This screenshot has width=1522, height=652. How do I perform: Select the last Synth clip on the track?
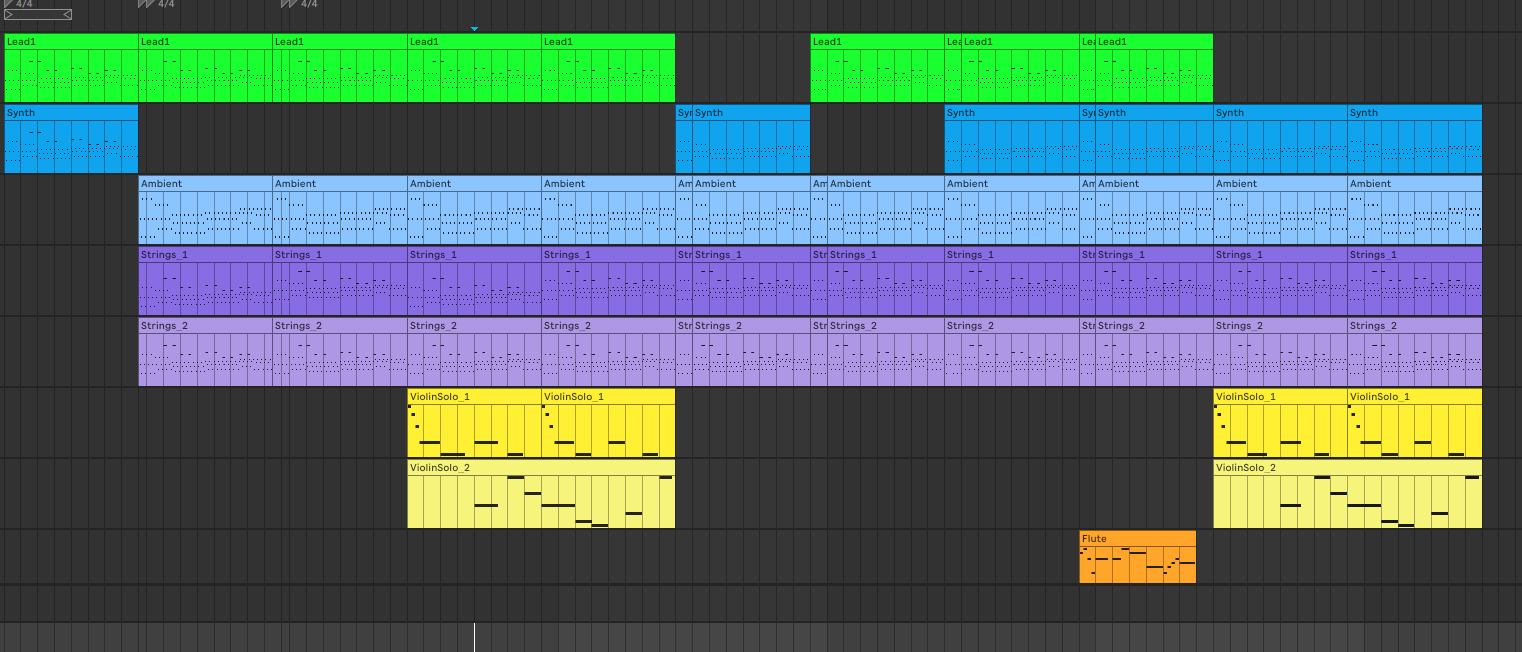pos(1414,139)
